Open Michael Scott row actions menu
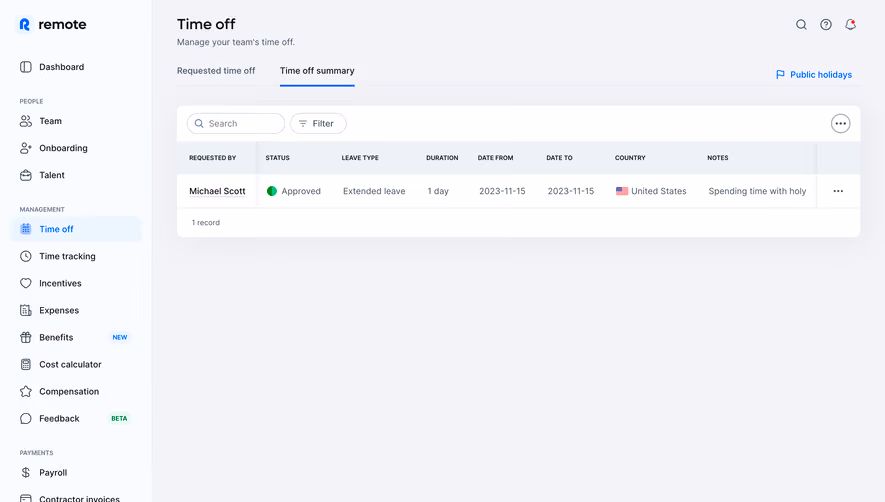The image size is (885, 502). coord(838,191)
